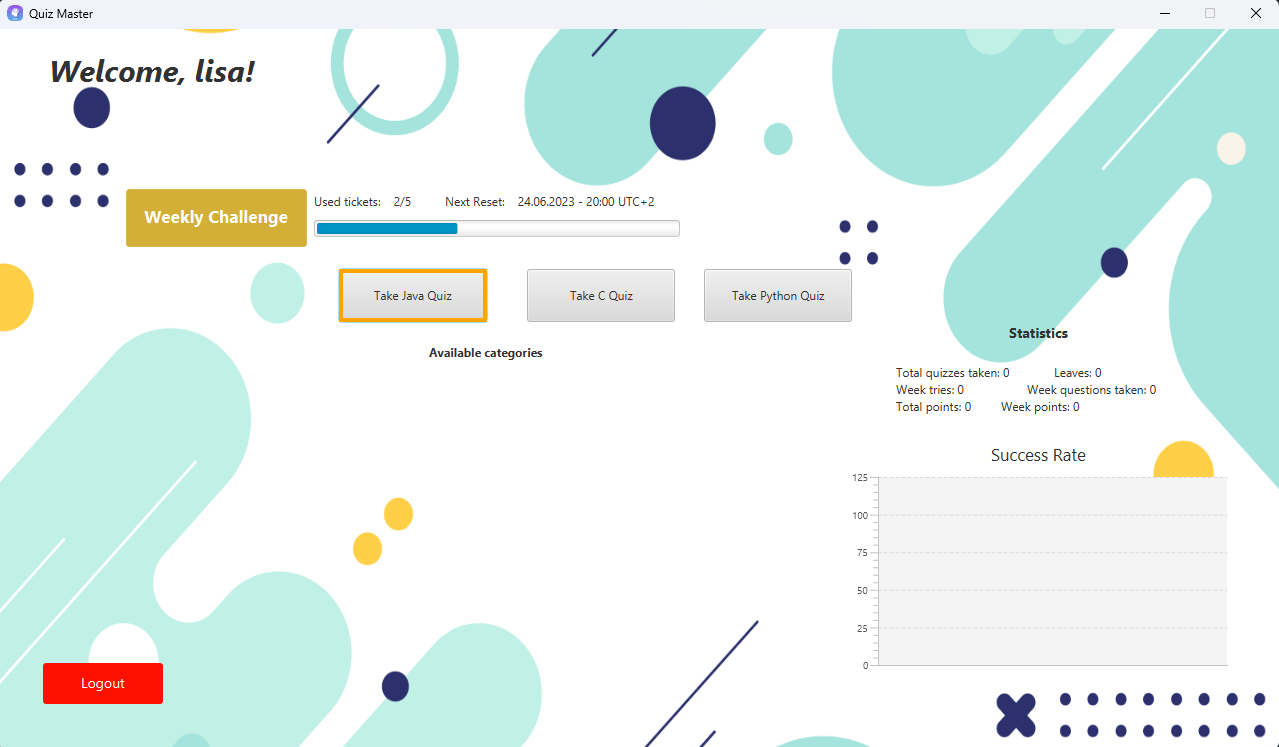
Task: Click the Week points statistic
Action: [x=1041, y=407]
